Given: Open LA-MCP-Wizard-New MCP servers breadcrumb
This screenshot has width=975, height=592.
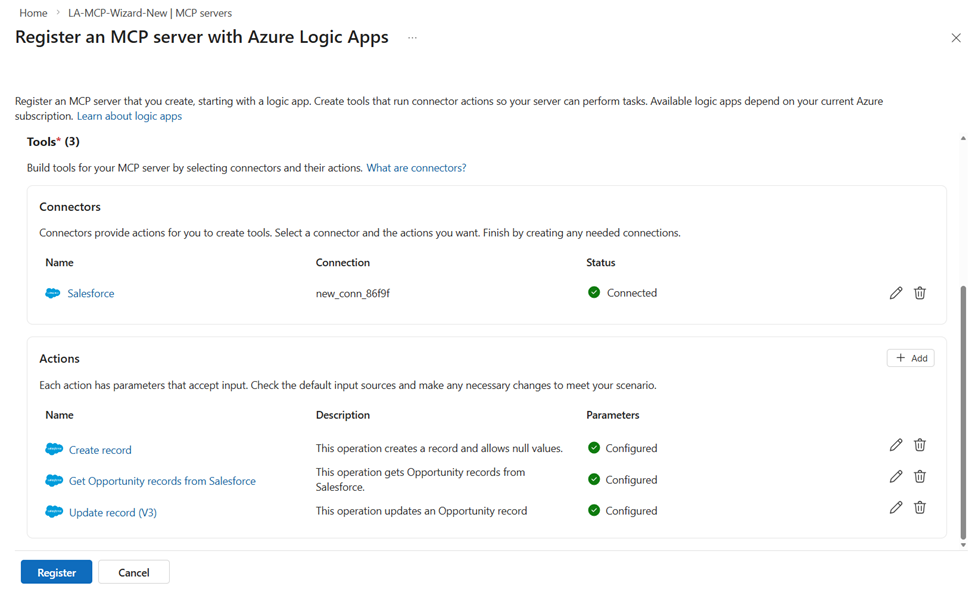Looking at the screenshot, I should (150, 13).
